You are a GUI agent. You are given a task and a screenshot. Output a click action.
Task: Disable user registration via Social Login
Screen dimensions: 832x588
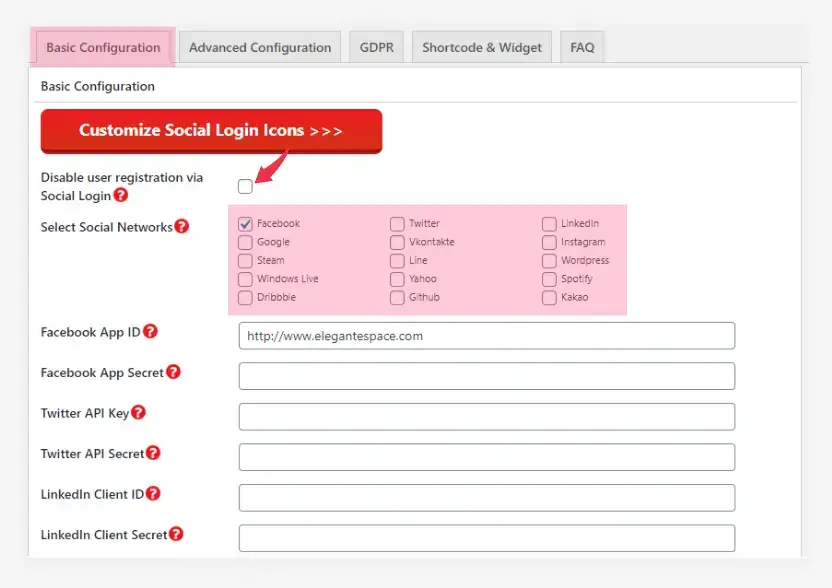point(245,186)
